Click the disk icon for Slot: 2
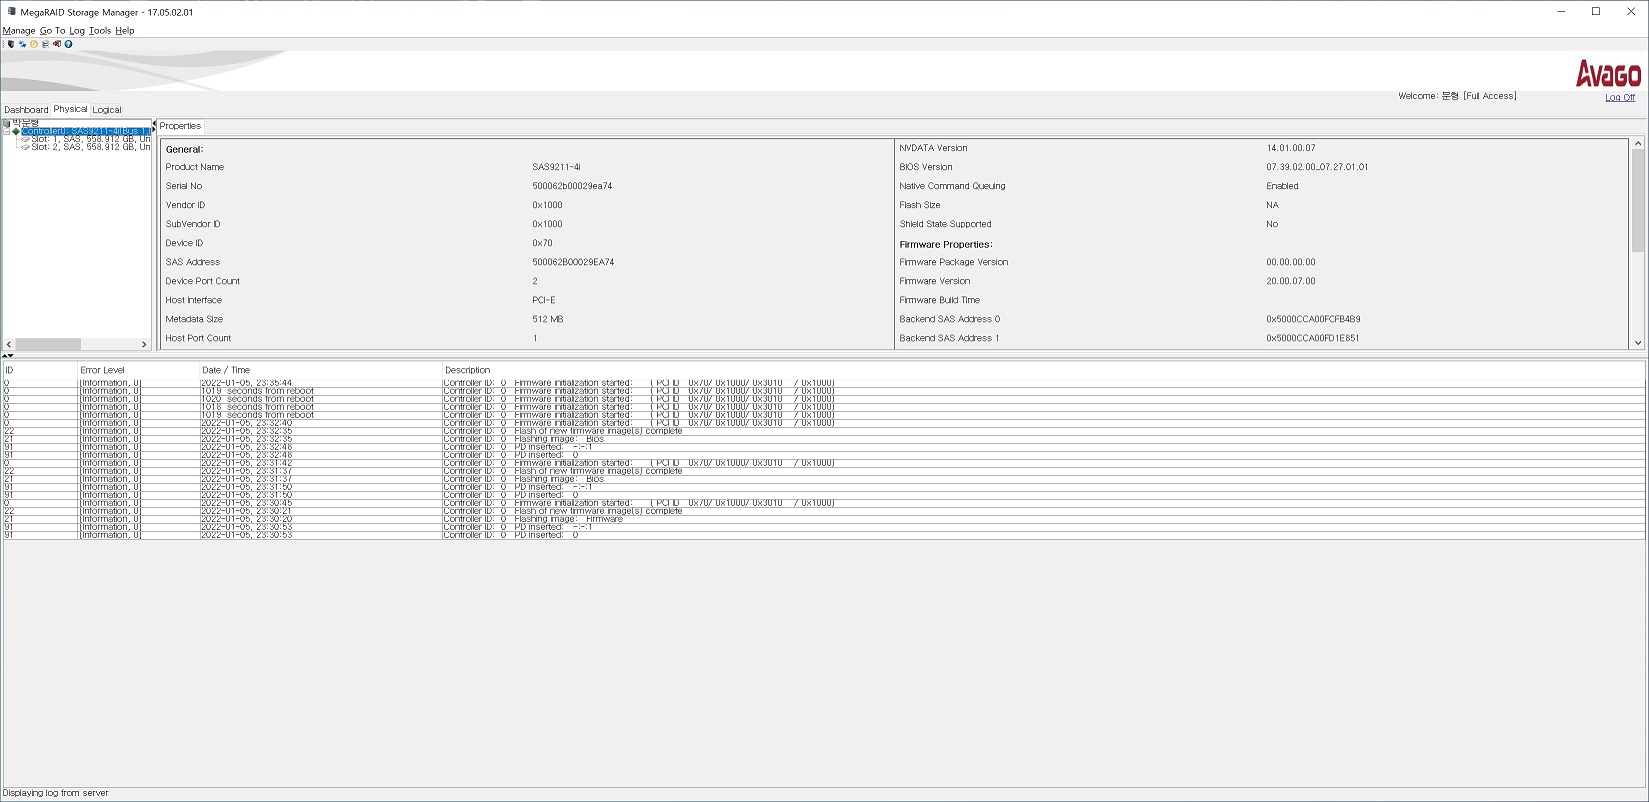Image resolution: width=1649 pixels, height=802 pixels. [25, 147]
